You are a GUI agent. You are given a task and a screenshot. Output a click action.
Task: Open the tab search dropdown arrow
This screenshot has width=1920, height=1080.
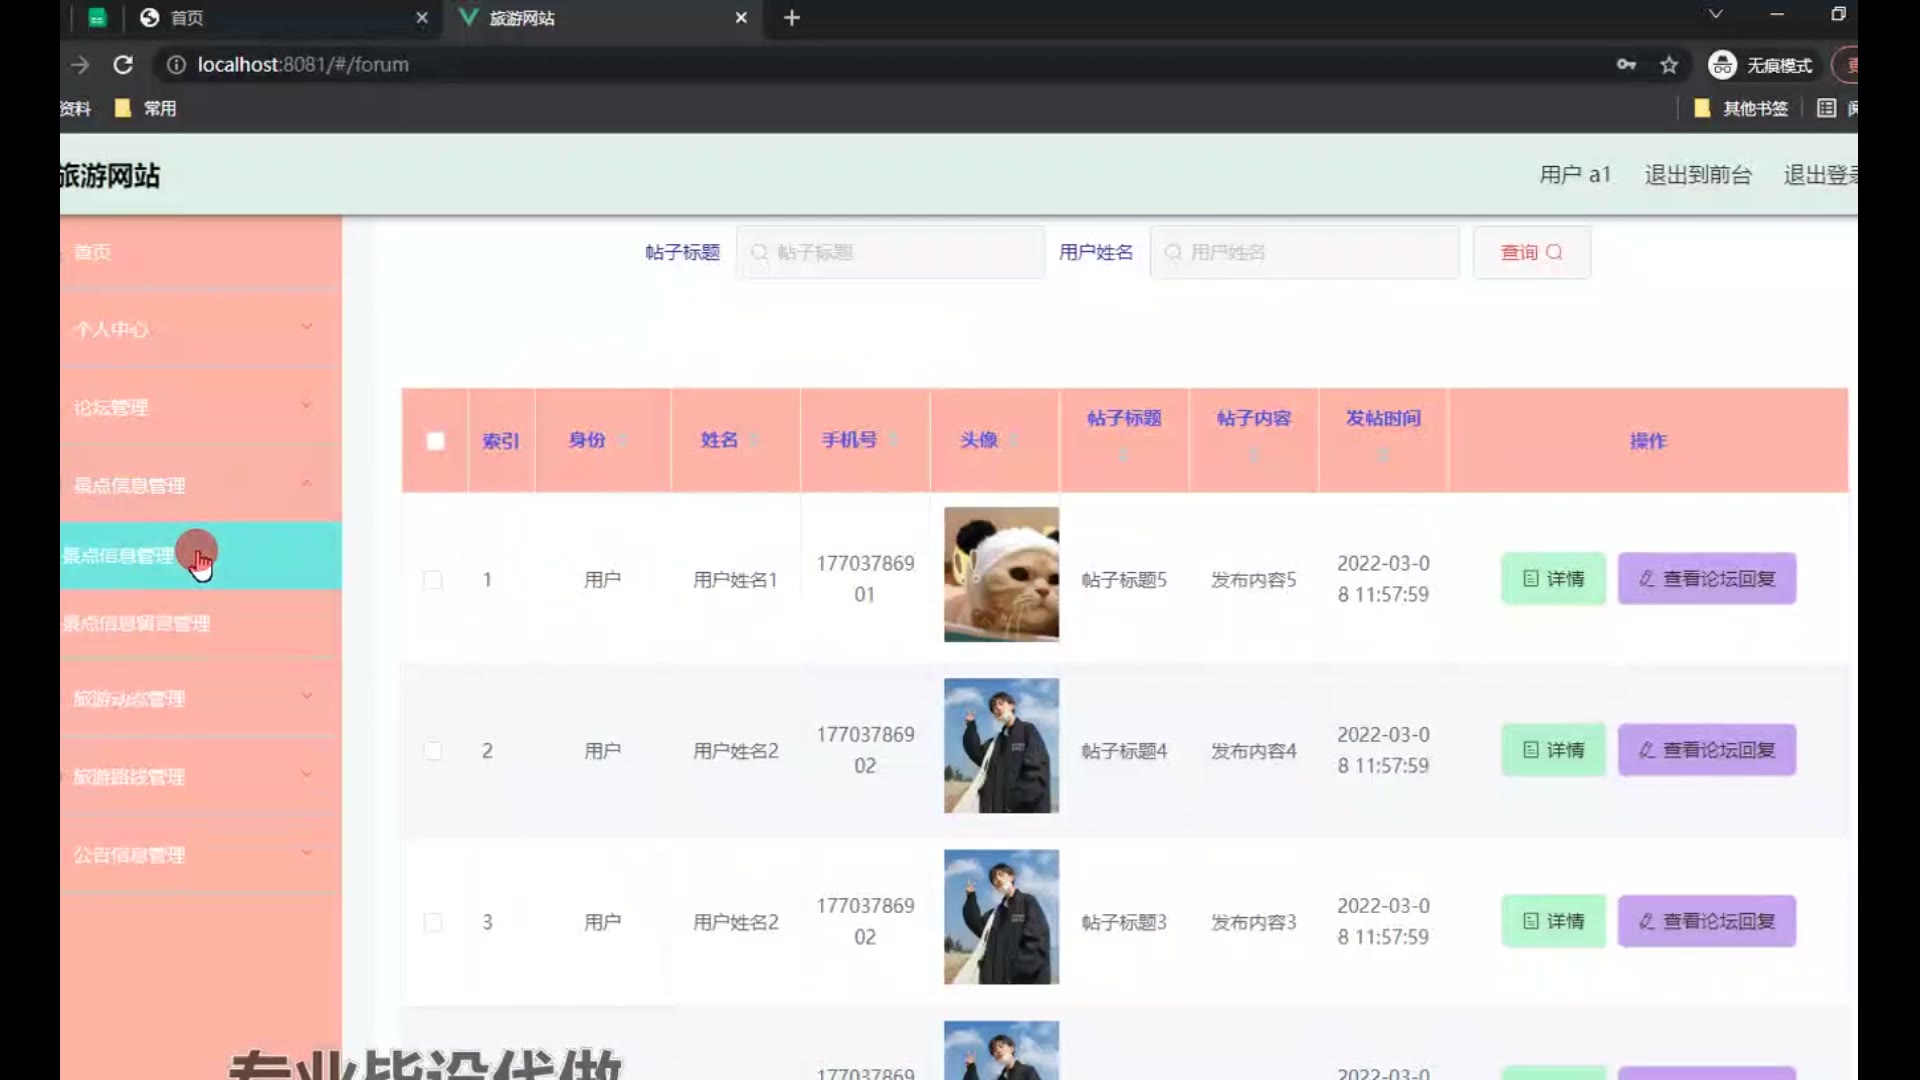point(1715,14)
